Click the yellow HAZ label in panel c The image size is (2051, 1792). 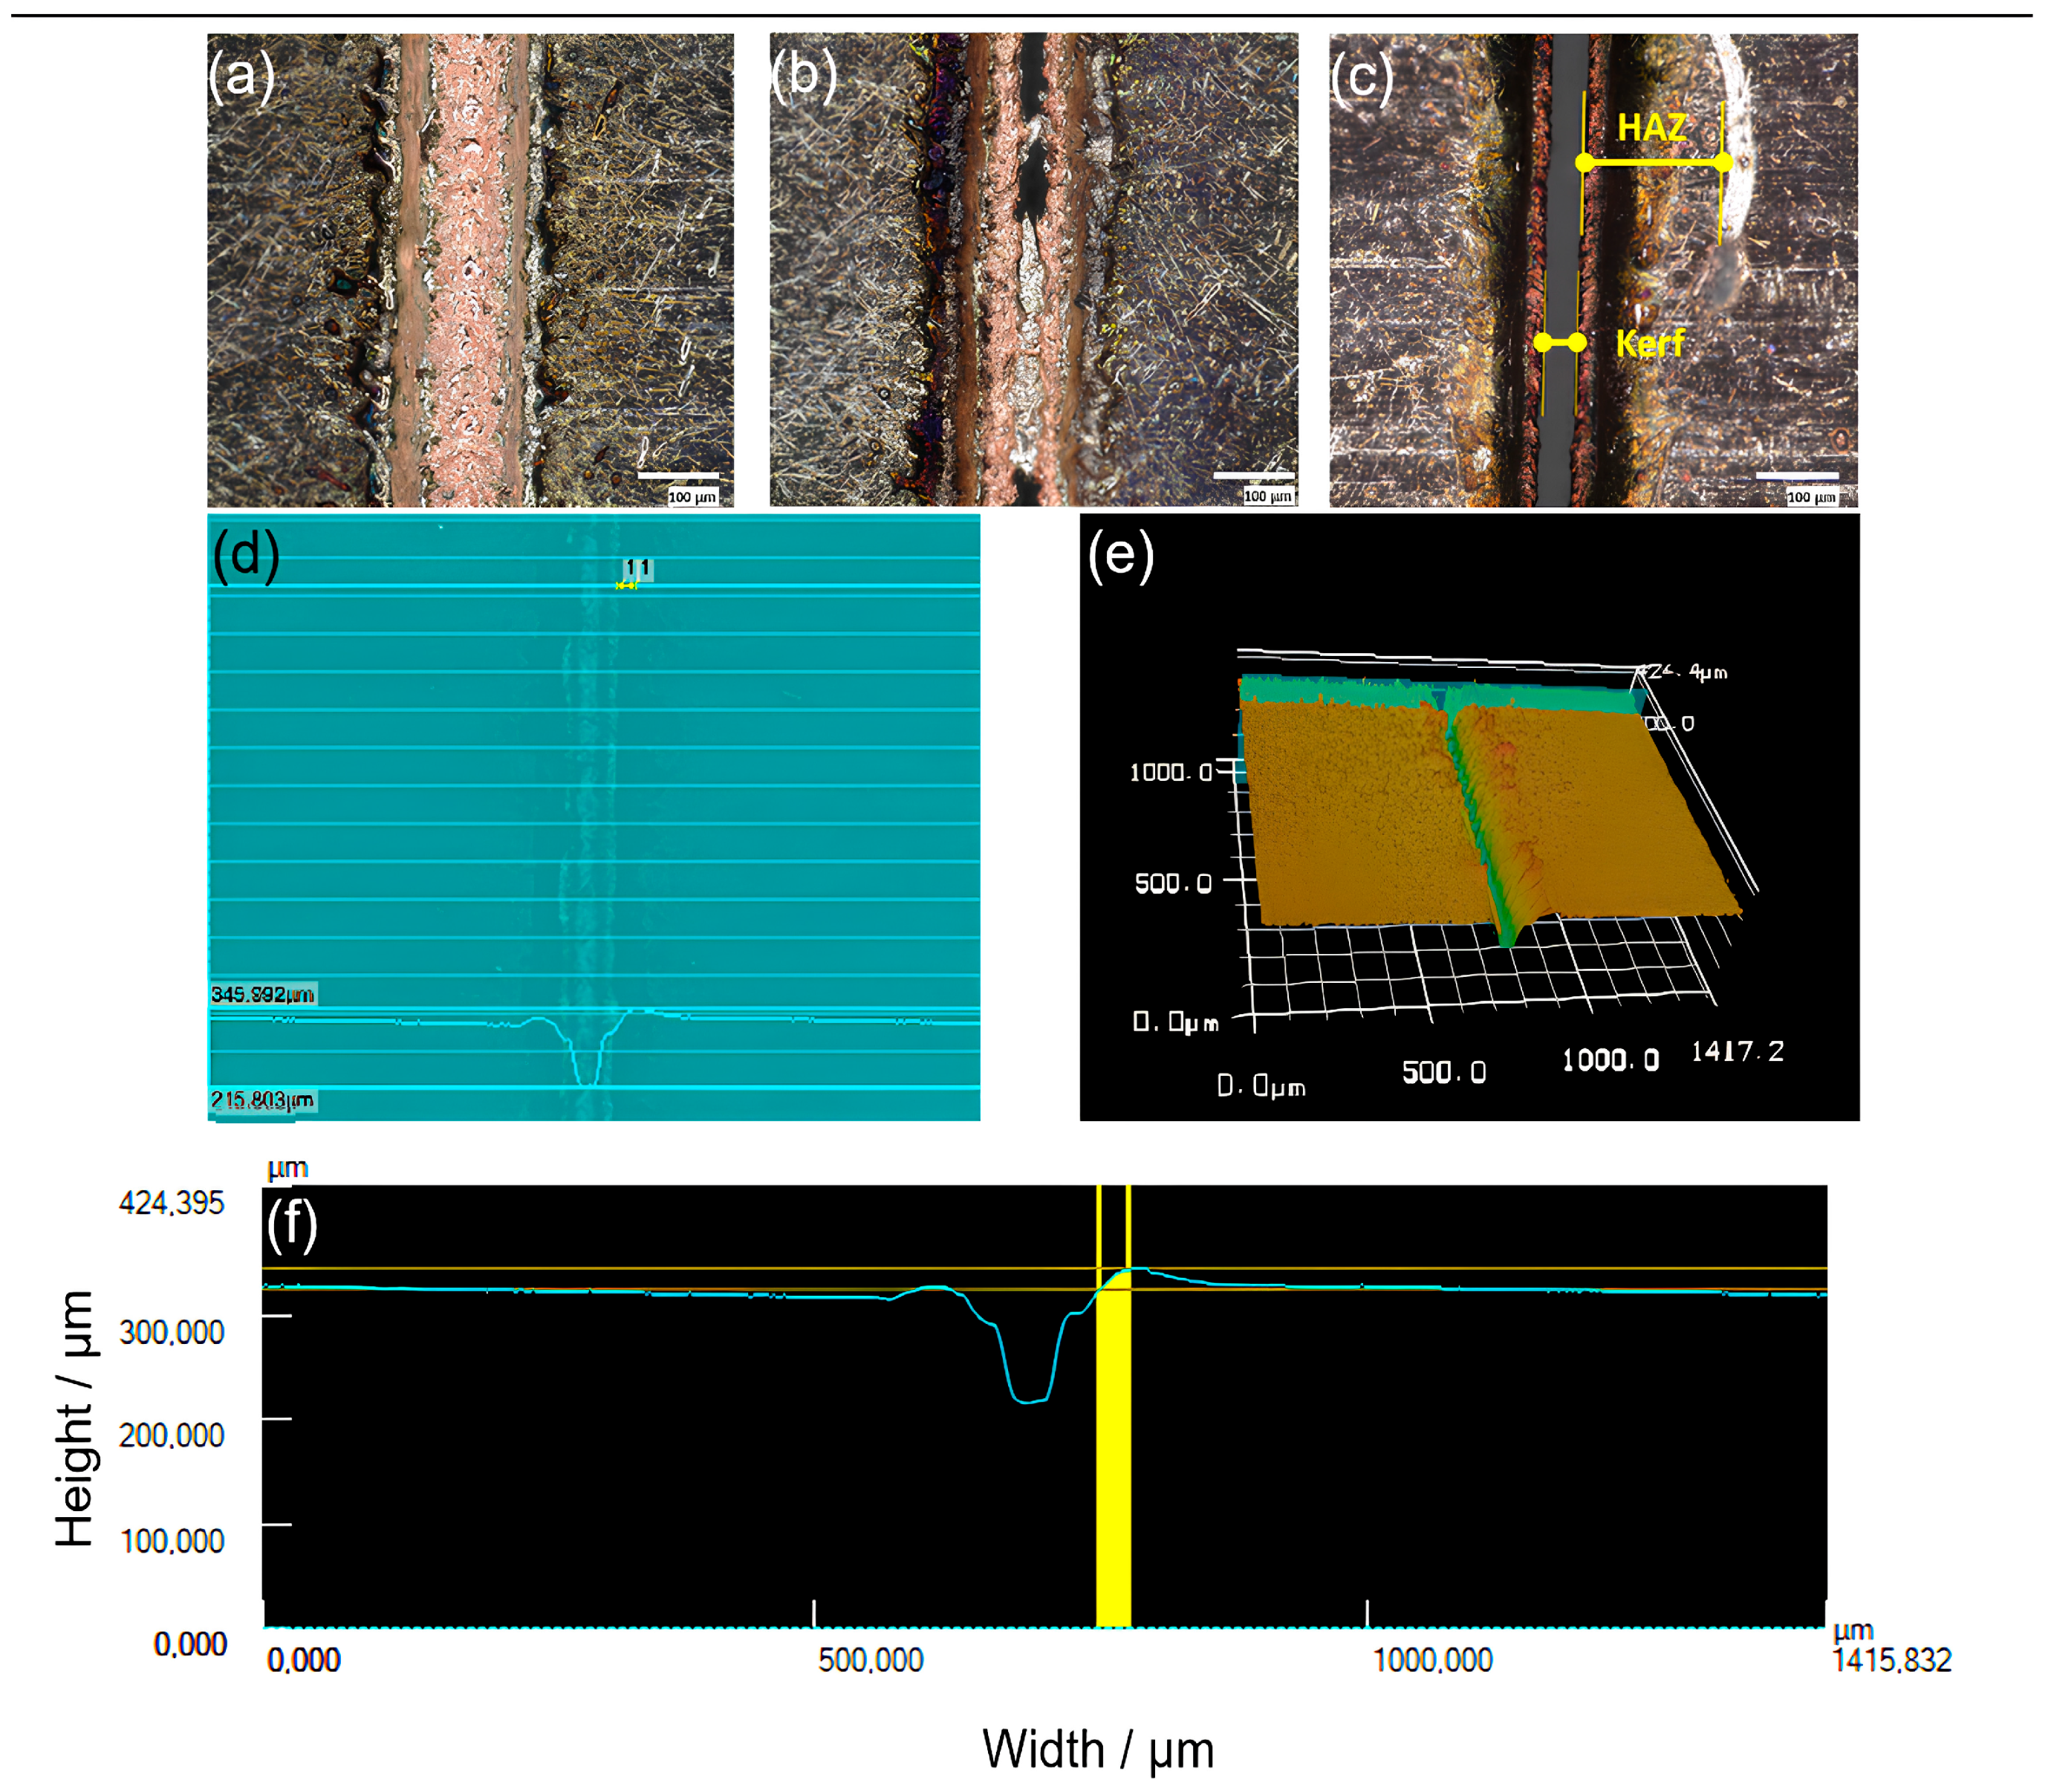pos(1651,128)
